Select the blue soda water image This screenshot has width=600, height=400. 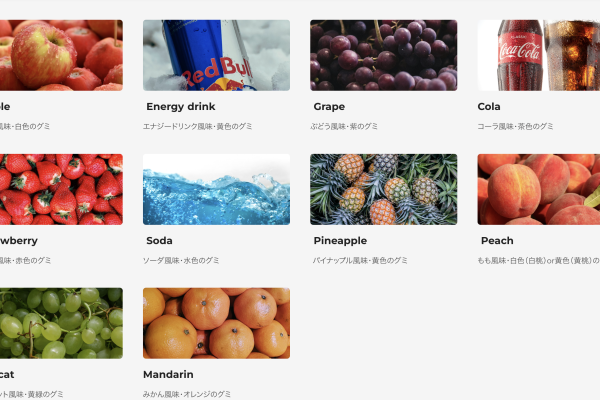coord(216,189)
